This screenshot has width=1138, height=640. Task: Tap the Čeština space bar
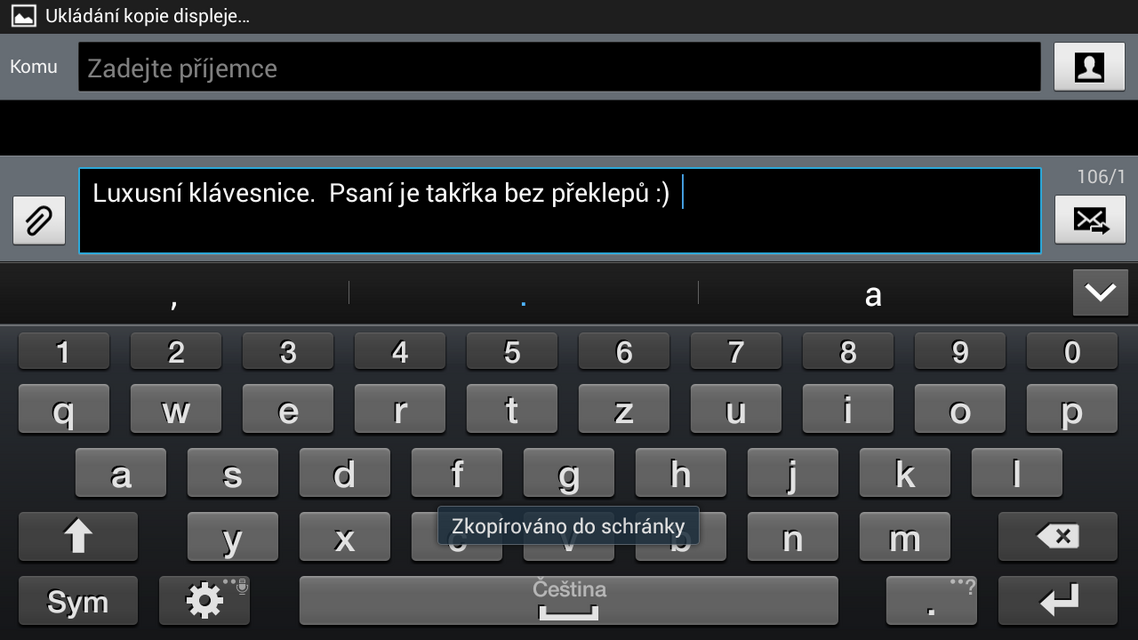[568, 600]
